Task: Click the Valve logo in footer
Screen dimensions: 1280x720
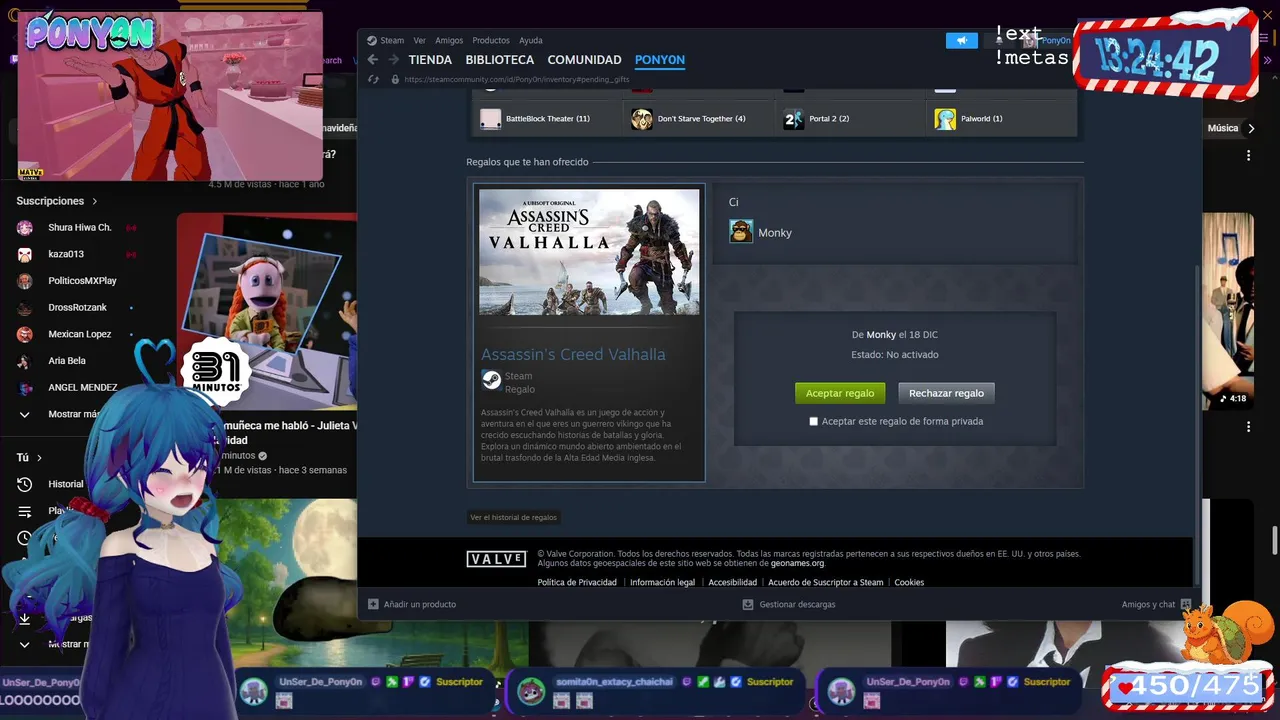Action: point(496,559)
